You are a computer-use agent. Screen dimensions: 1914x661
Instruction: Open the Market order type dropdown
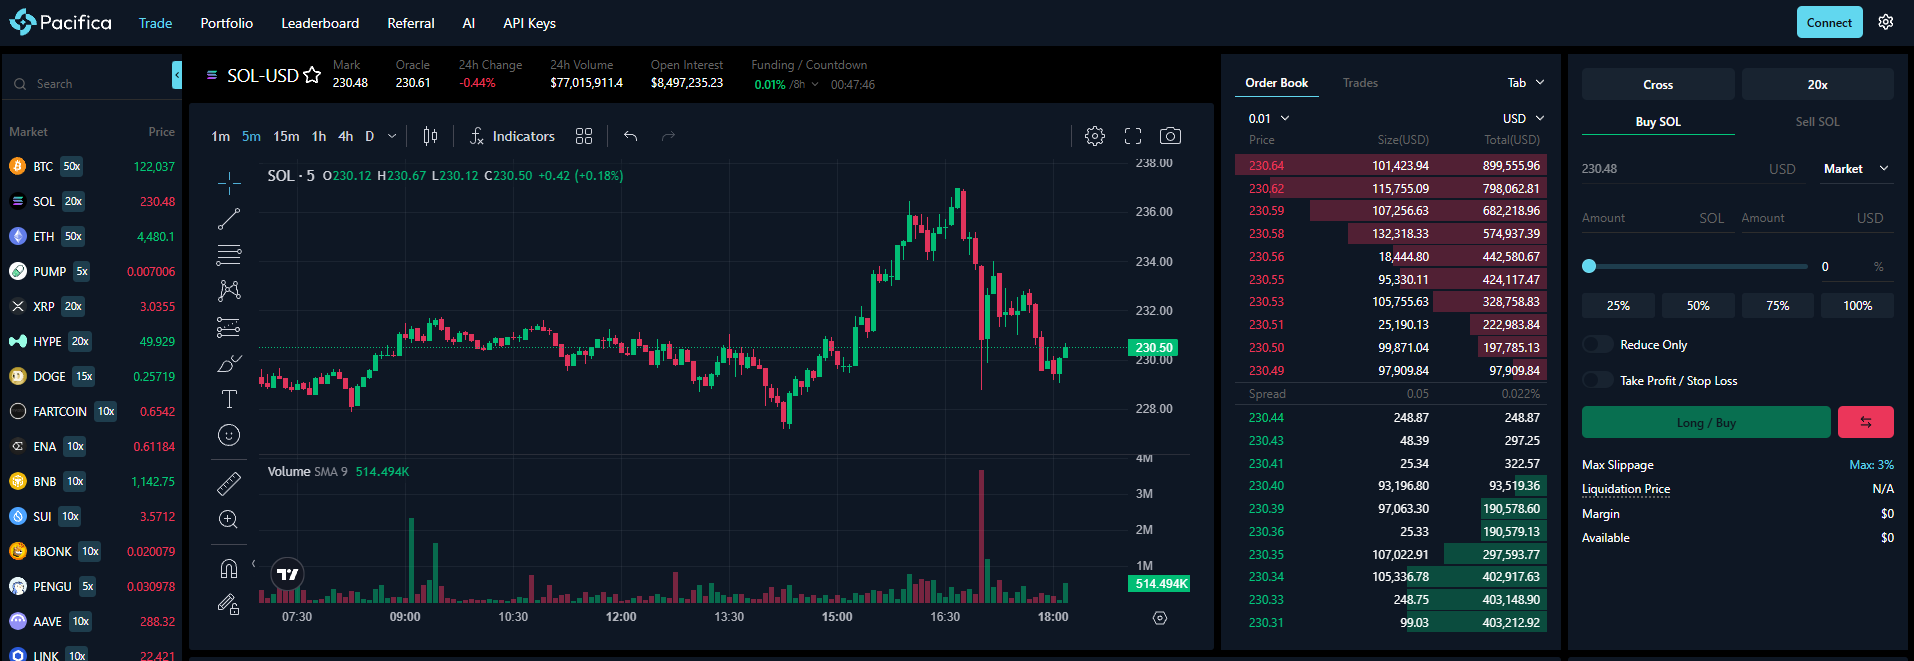1856,169
